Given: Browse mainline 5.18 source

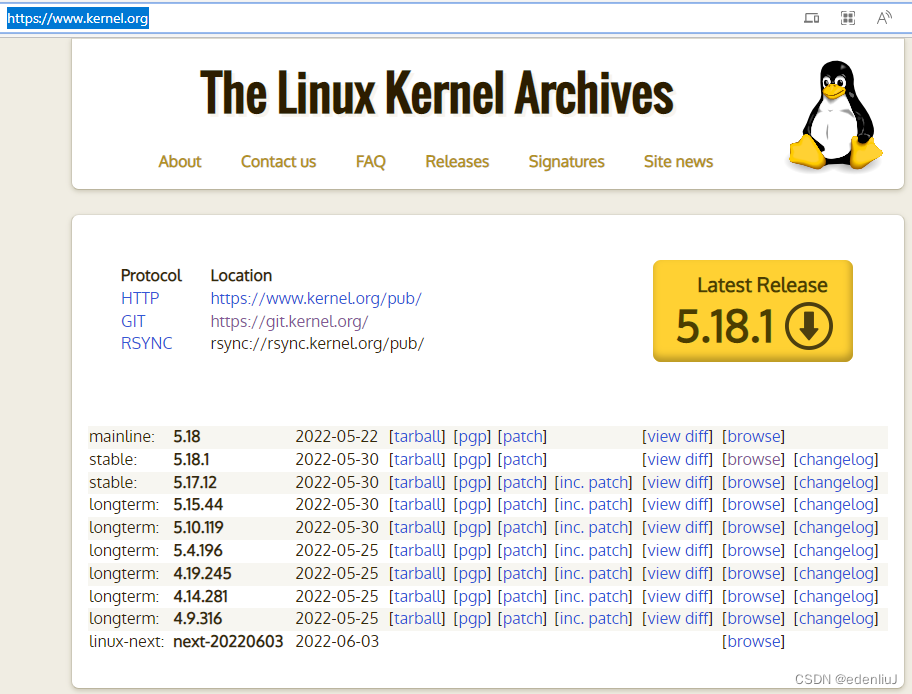Looking at the screenshot, I should point(753,436).
